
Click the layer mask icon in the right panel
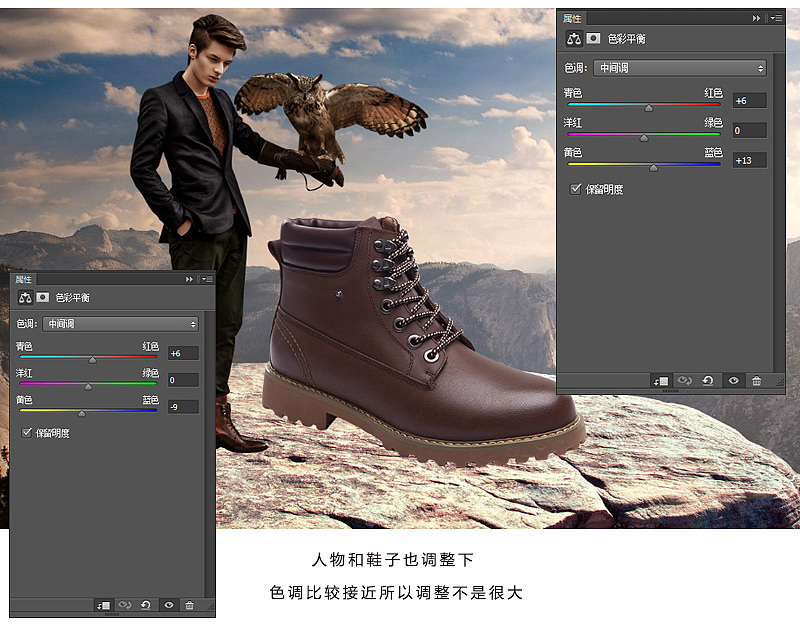(x=593, y=38)
